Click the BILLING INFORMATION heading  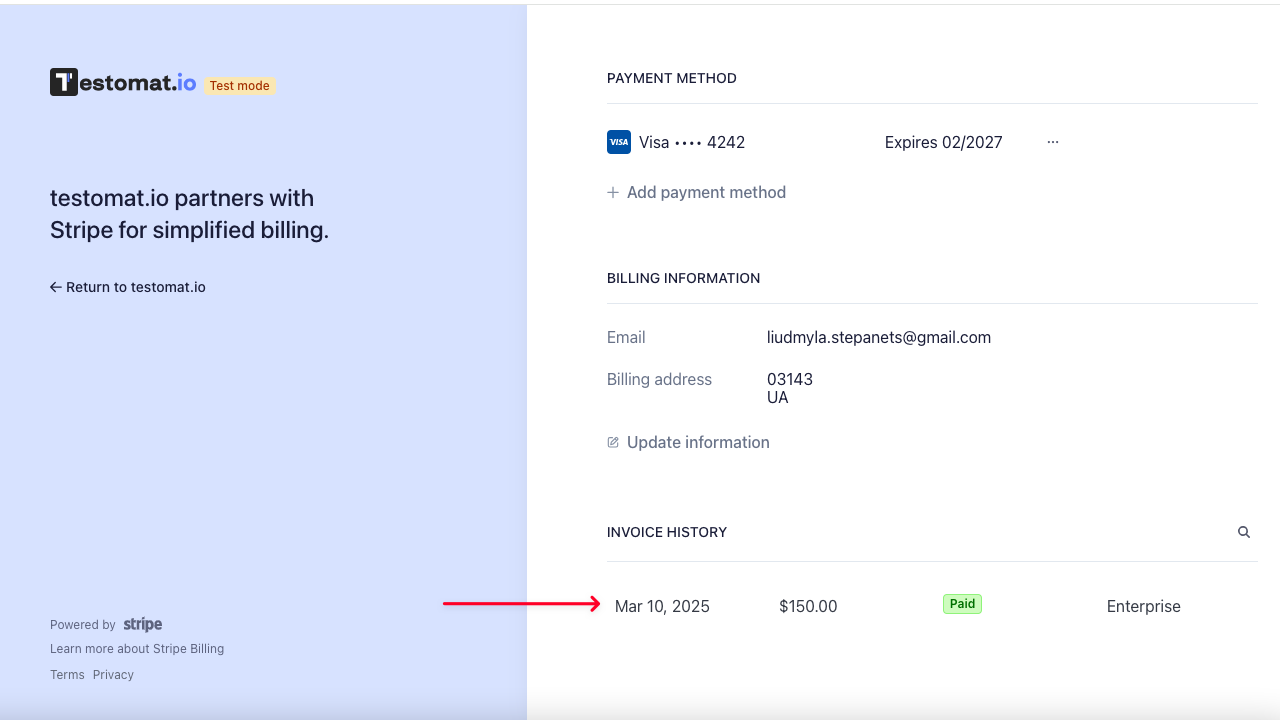(x=684, y=278)
